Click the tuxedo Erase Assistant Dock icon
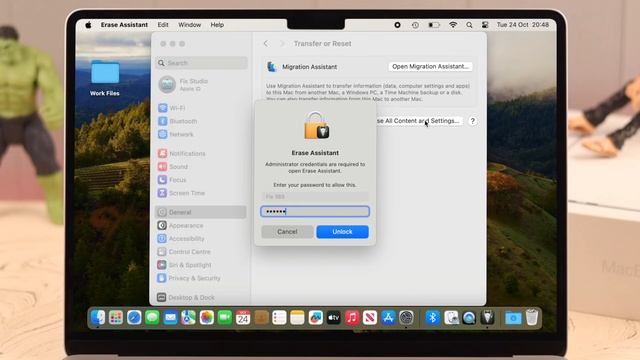This screenshot has width=640, height=360. pyautogui.click(x=487, y=318)
